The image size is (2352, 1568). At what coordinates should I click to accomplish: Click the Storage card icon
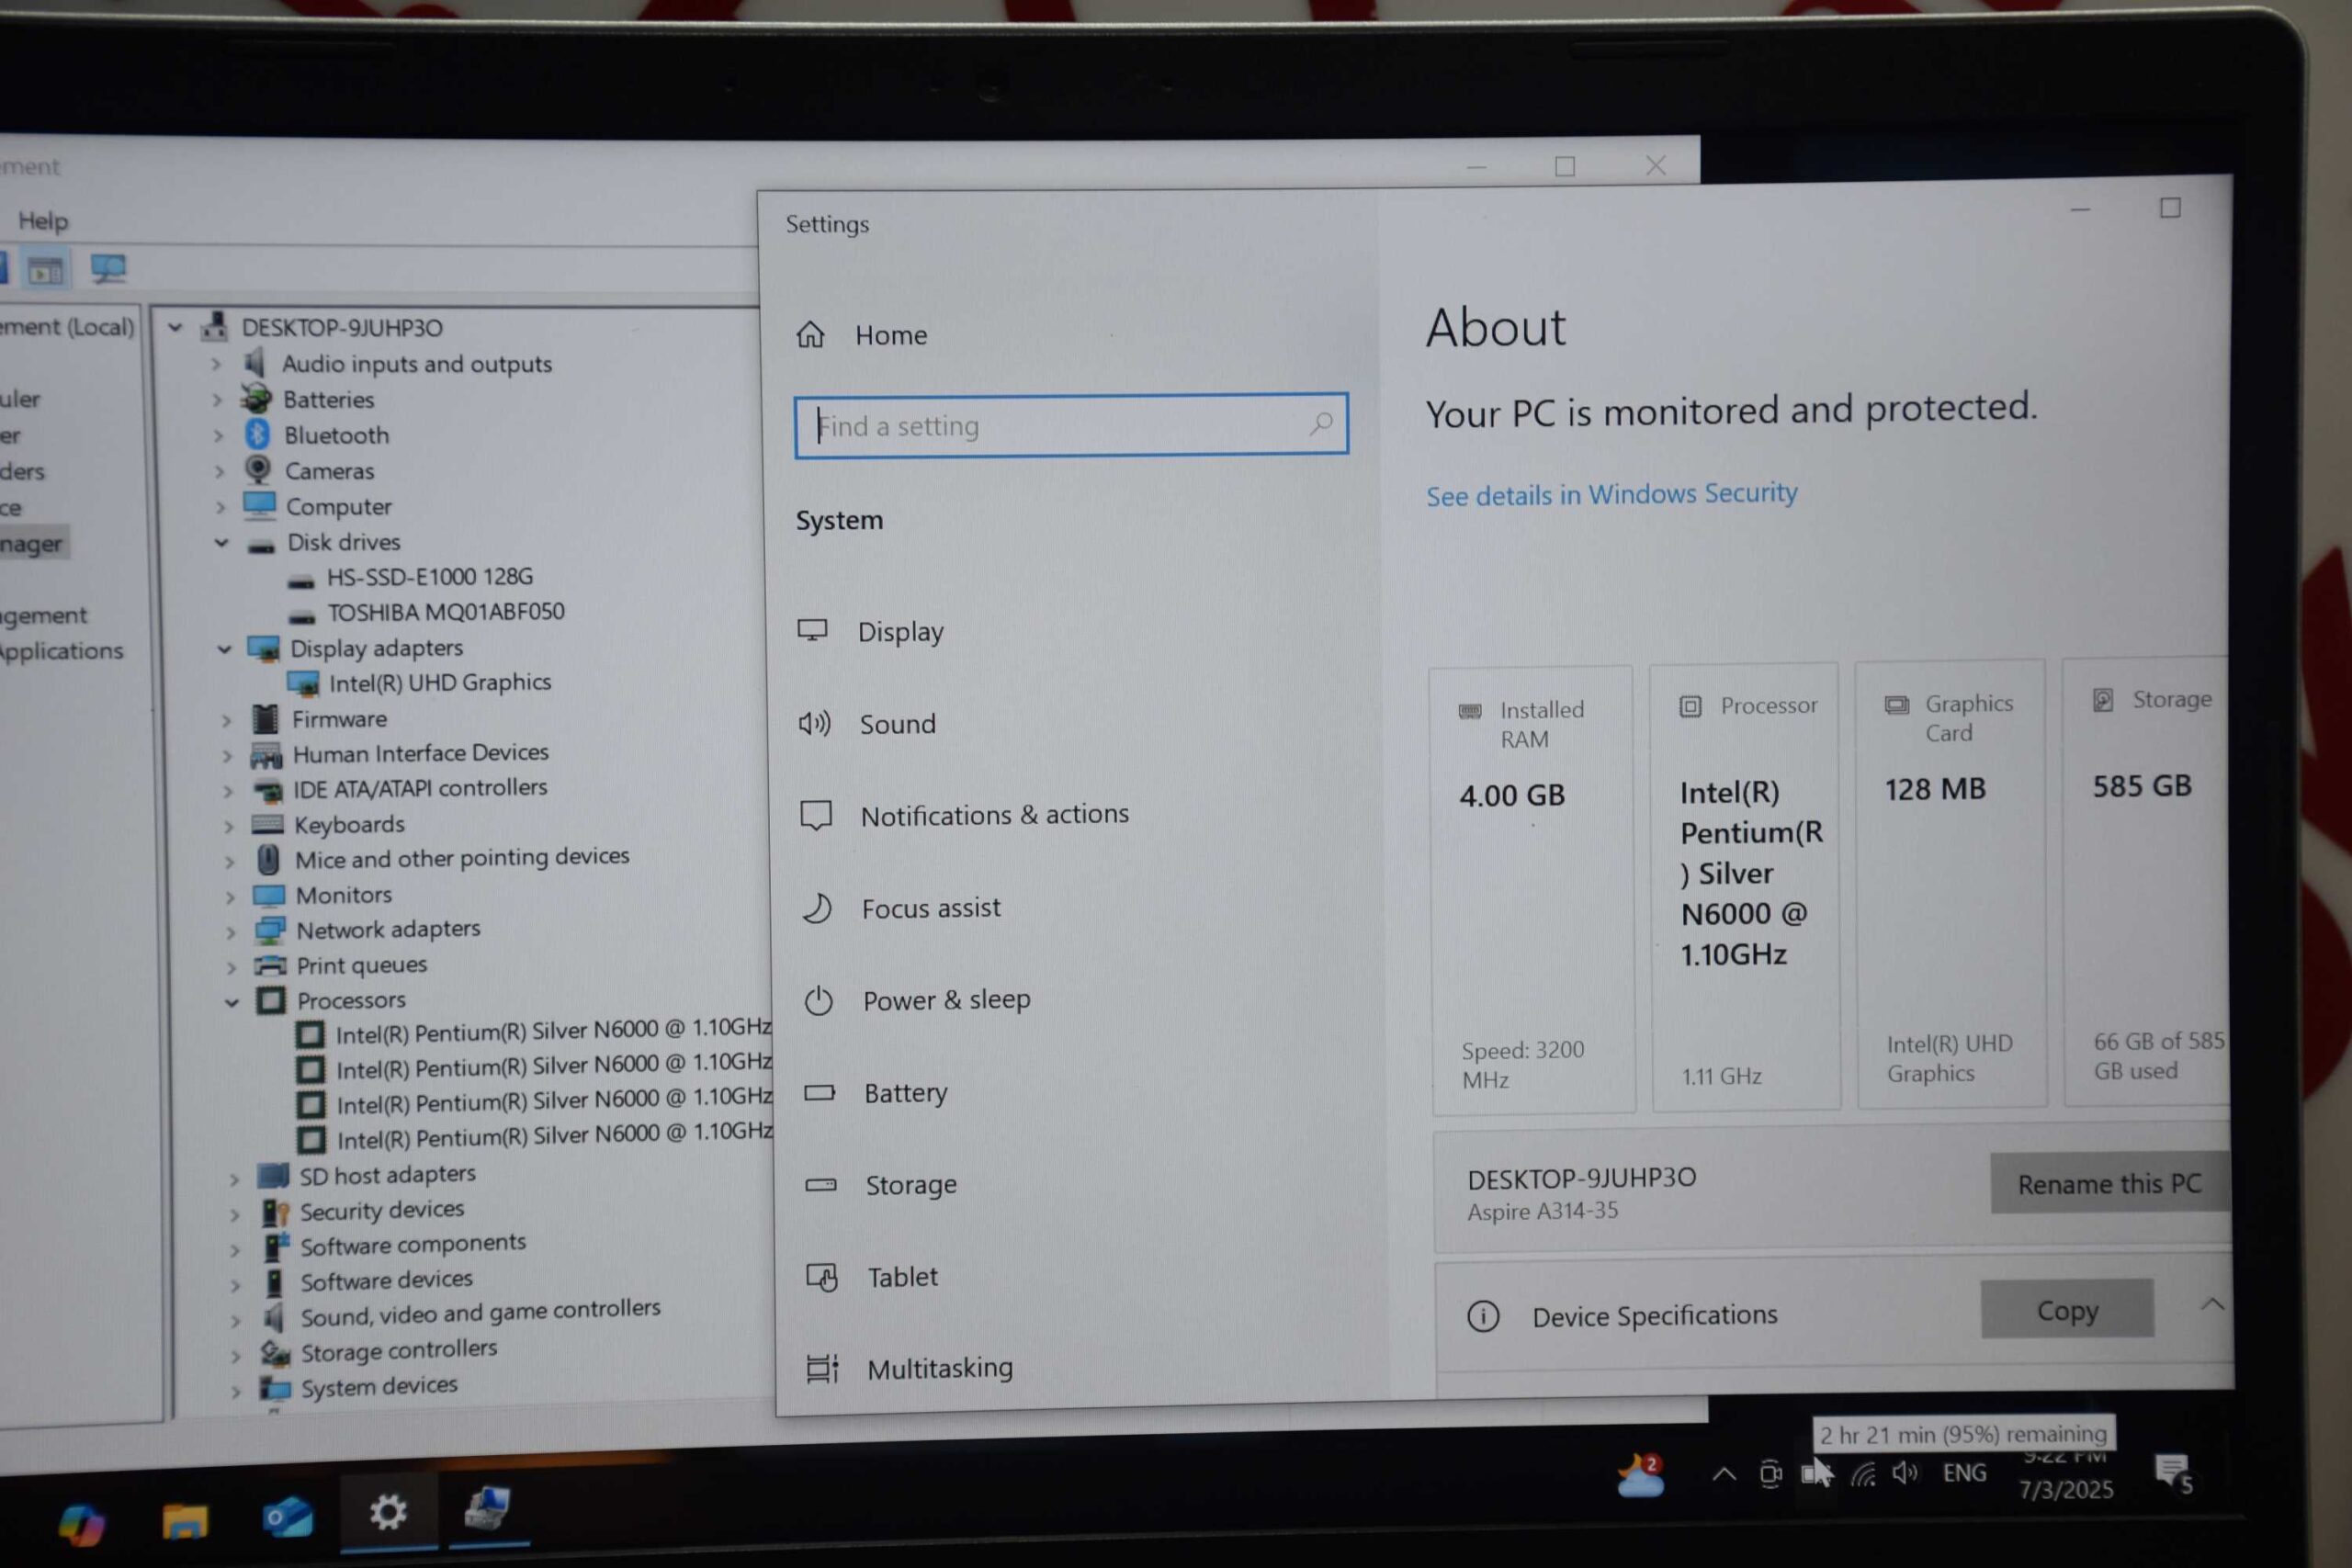coord(2103,700)
